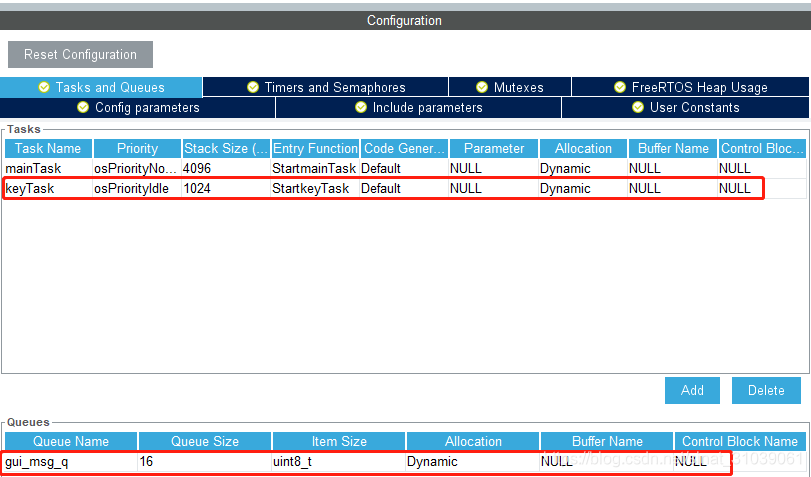811x477 pixels.
Task: Click the Dynamic allocation cell of gui_msg_q
Action: point(473,461)
